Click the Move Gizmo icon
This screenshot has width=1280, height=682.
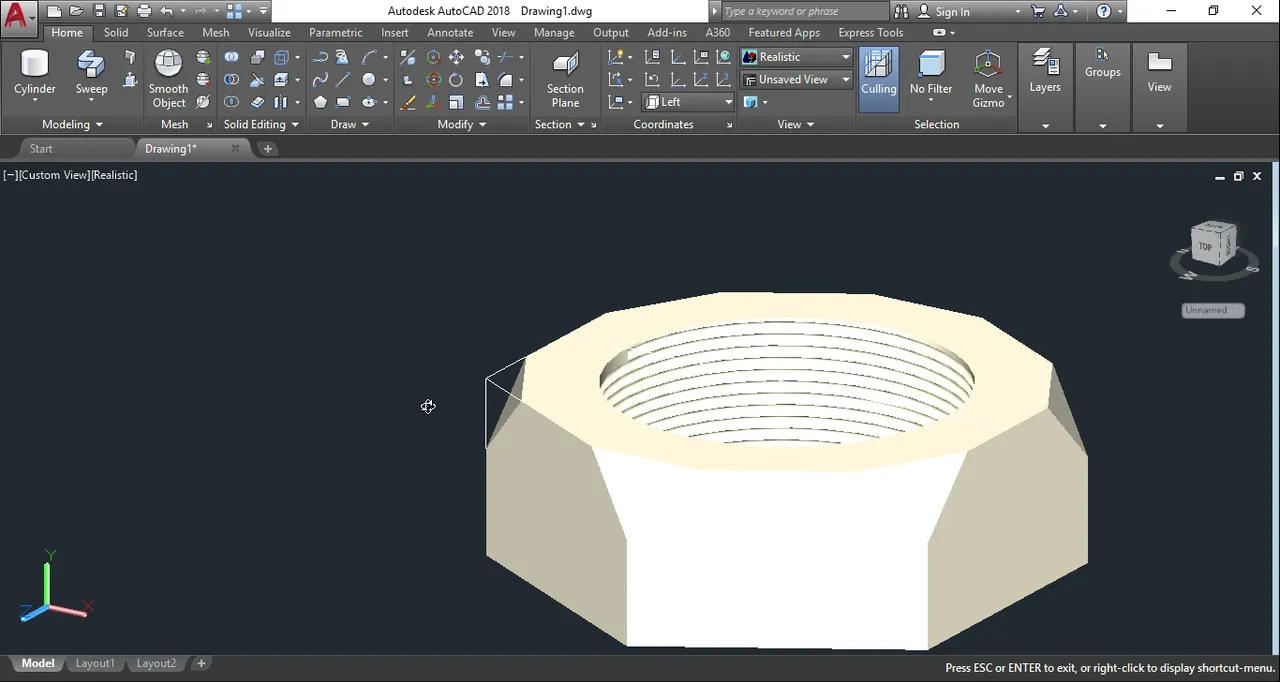pos(988,78)
